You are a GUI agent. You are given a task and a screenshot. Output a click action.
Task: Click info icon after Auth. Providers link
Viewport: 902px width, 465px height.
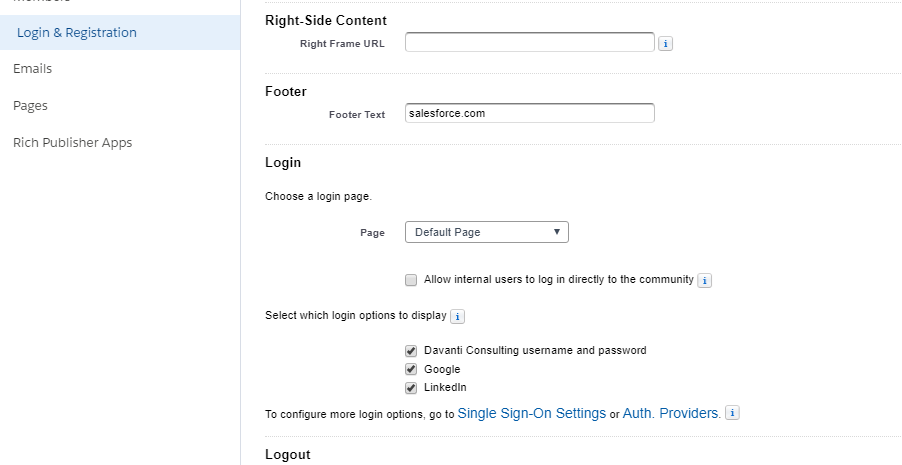(x=732, y=413)
